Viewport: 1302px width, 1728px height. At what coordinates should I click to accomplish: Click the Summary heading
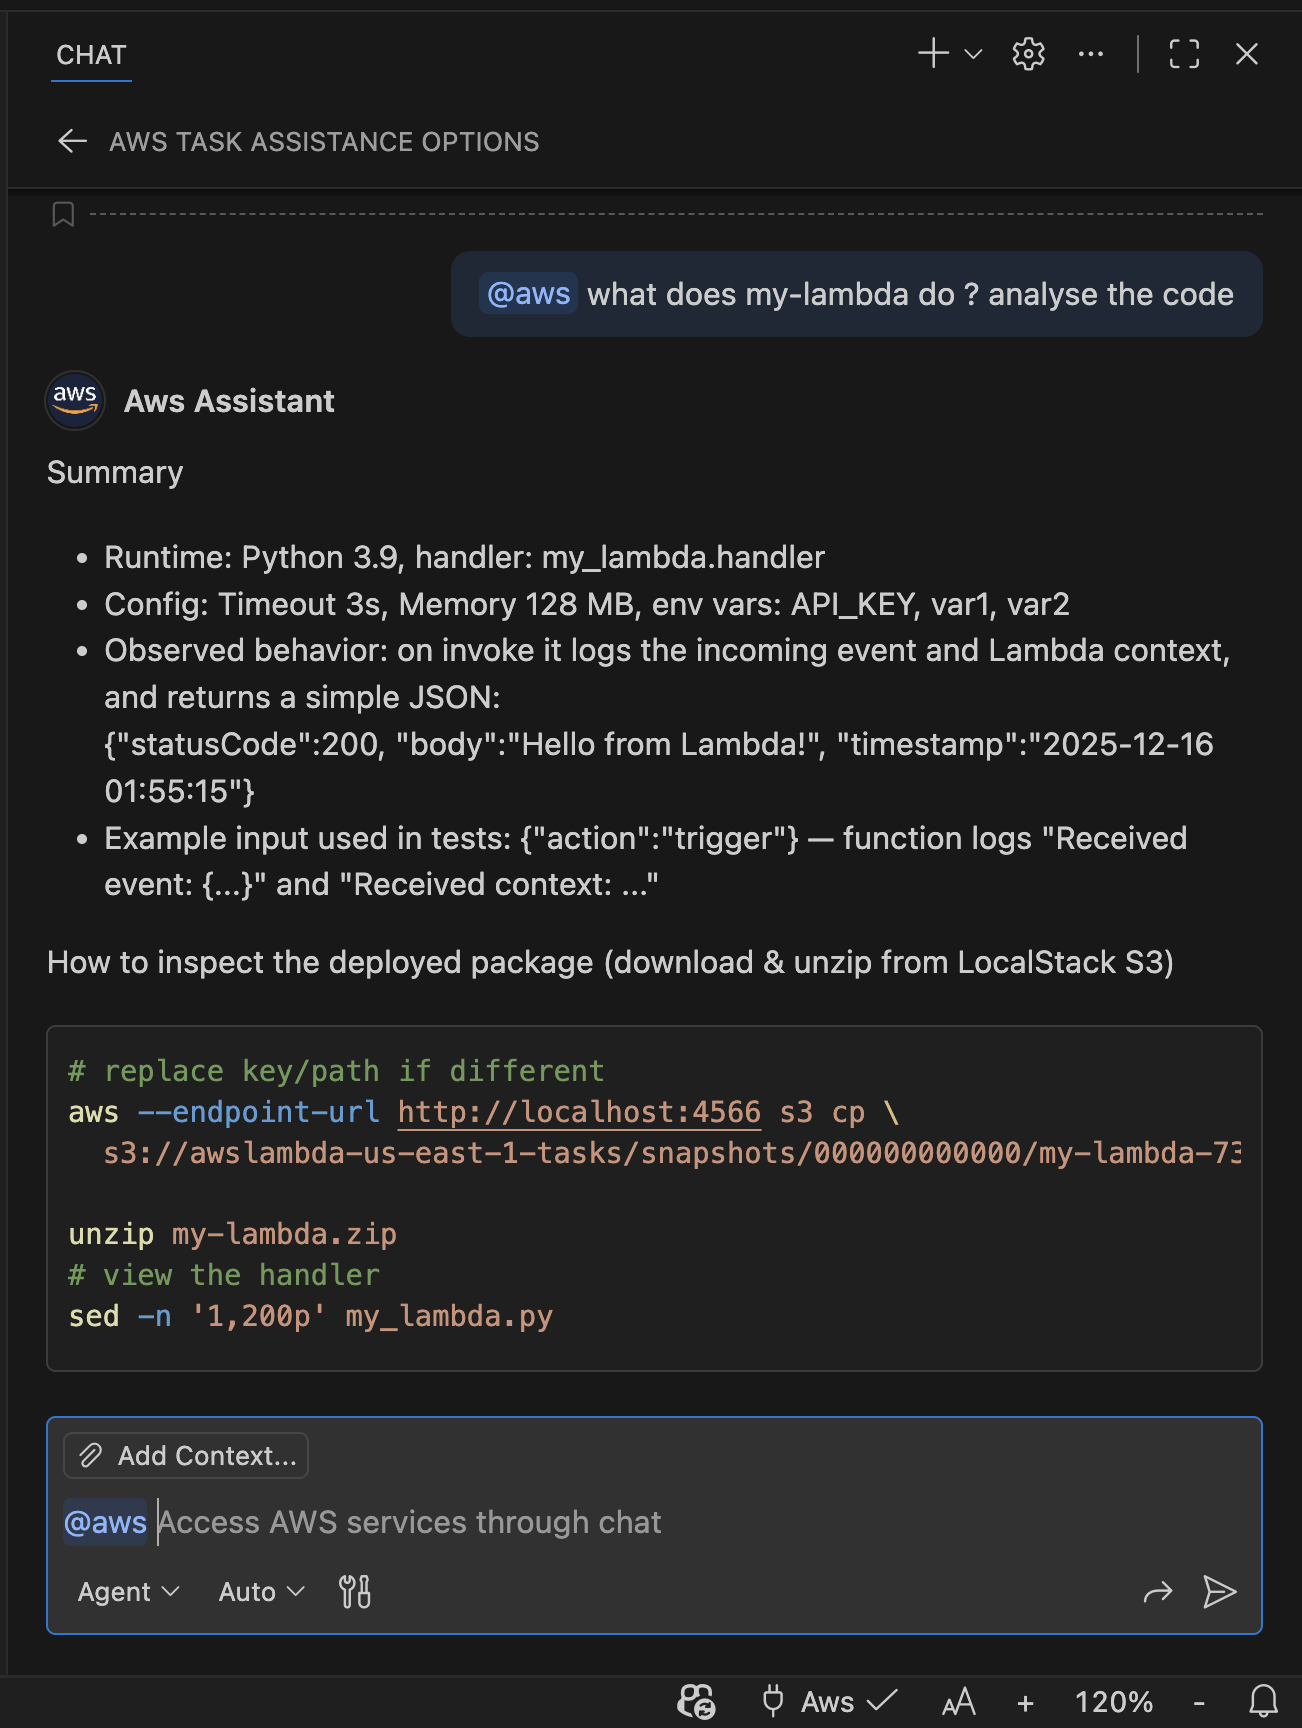[x=115, y=472]
